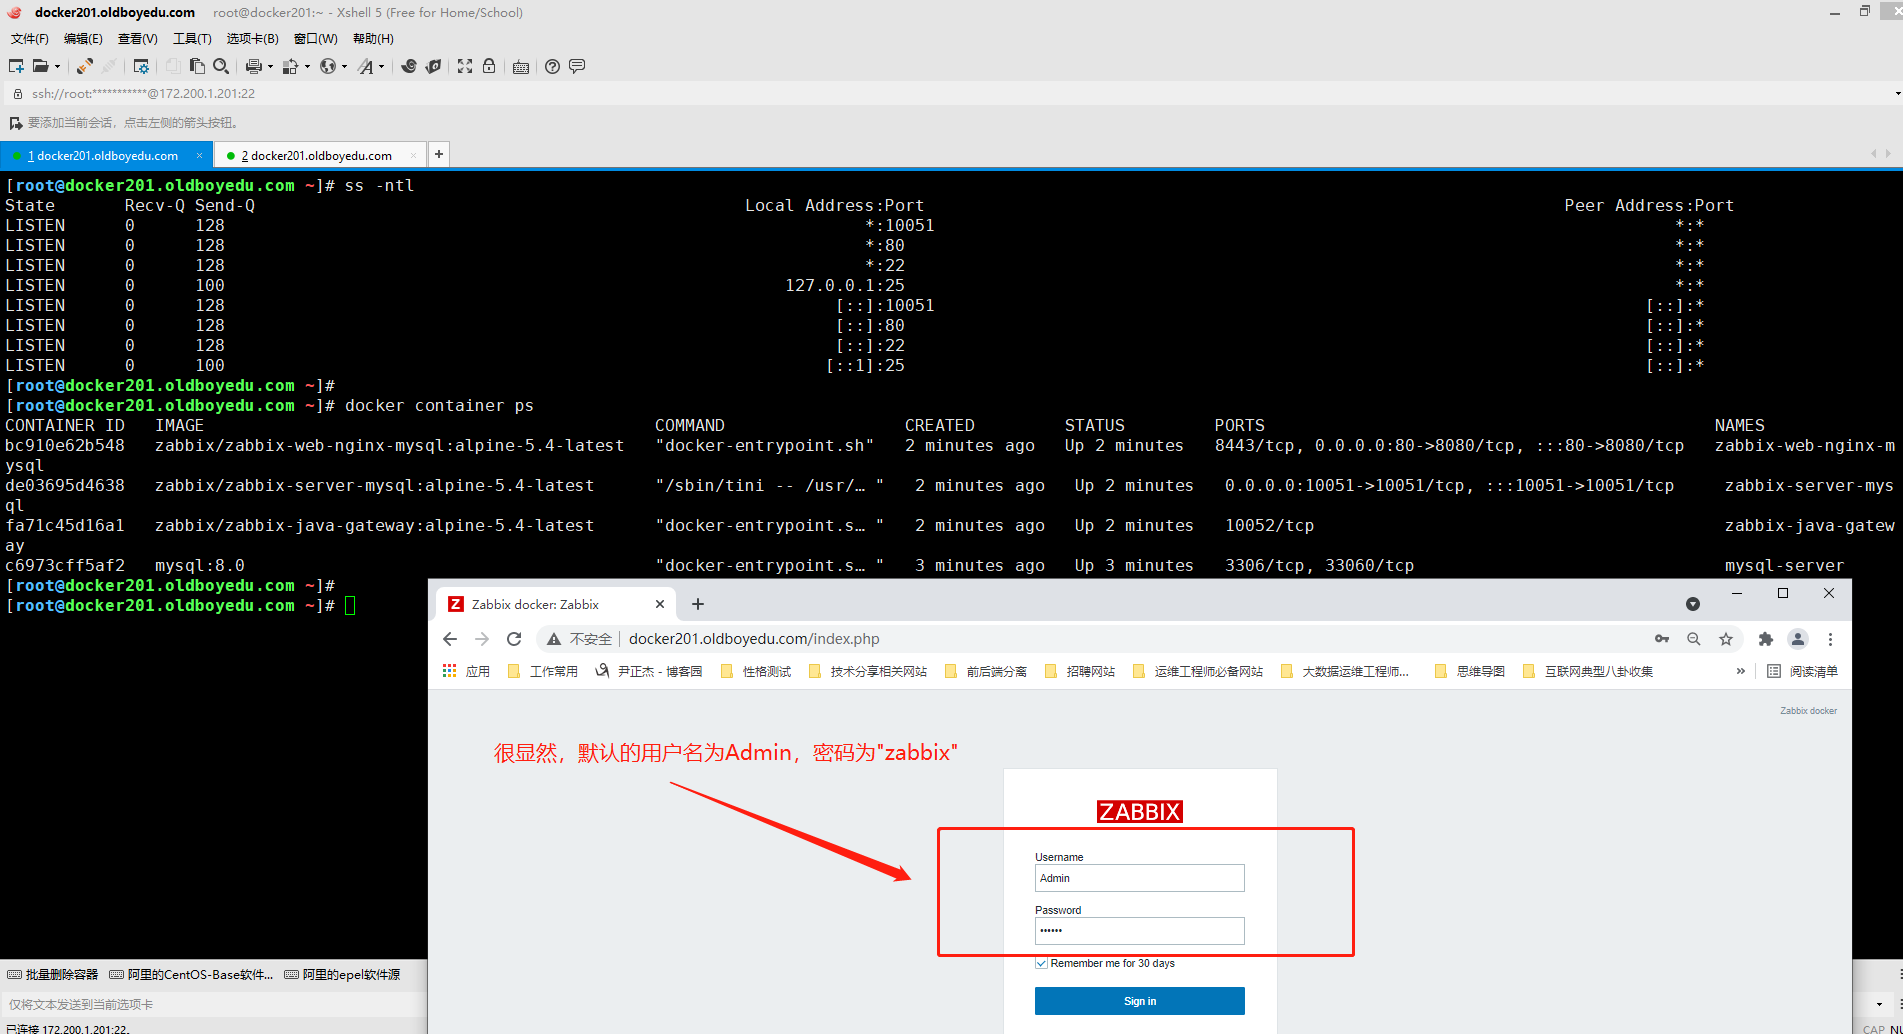
Task: Click the 批量删除容器 quick command button
Action: click(x=53, y=974)
